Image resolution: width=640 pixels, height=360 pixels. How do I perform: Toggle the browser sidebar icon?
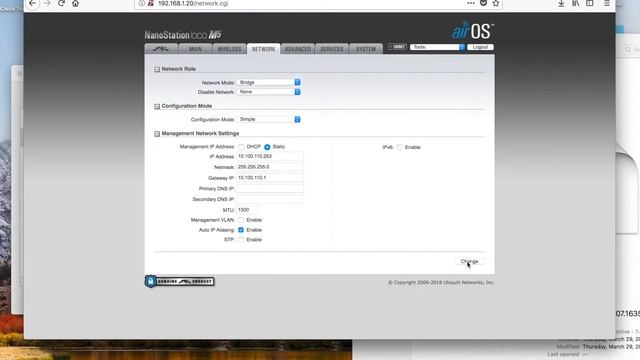click(x=590, y=3)
